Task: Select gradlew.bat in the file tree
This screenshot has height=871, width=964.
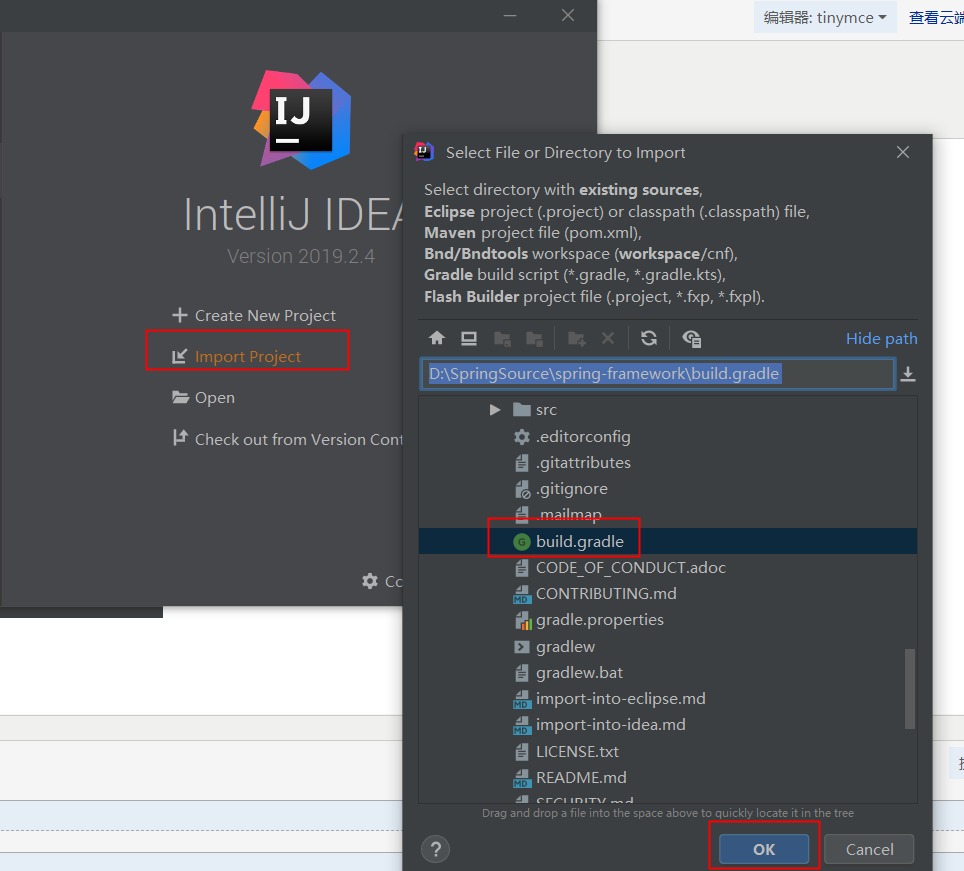Action: coord(579,673)
